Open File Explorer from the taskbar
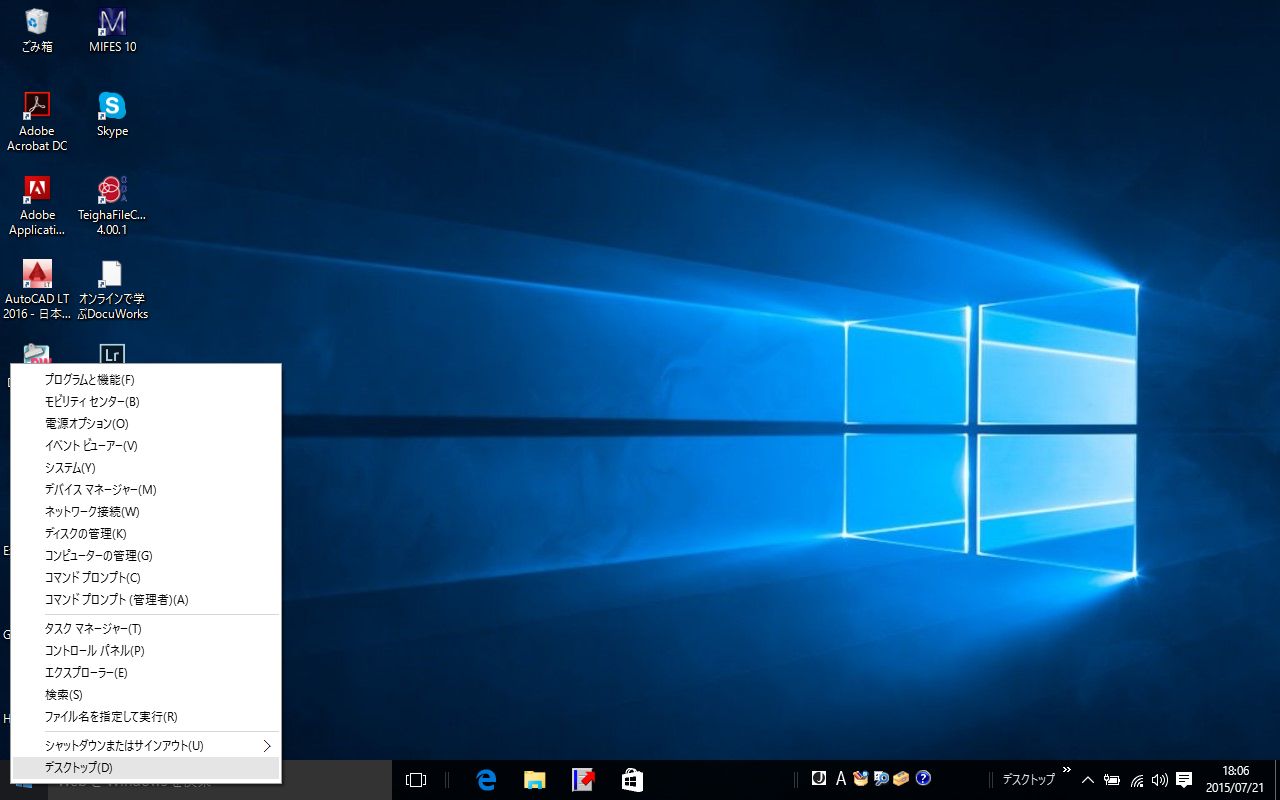The height and width of the screenshot is (800, 1280). point(535,780)
